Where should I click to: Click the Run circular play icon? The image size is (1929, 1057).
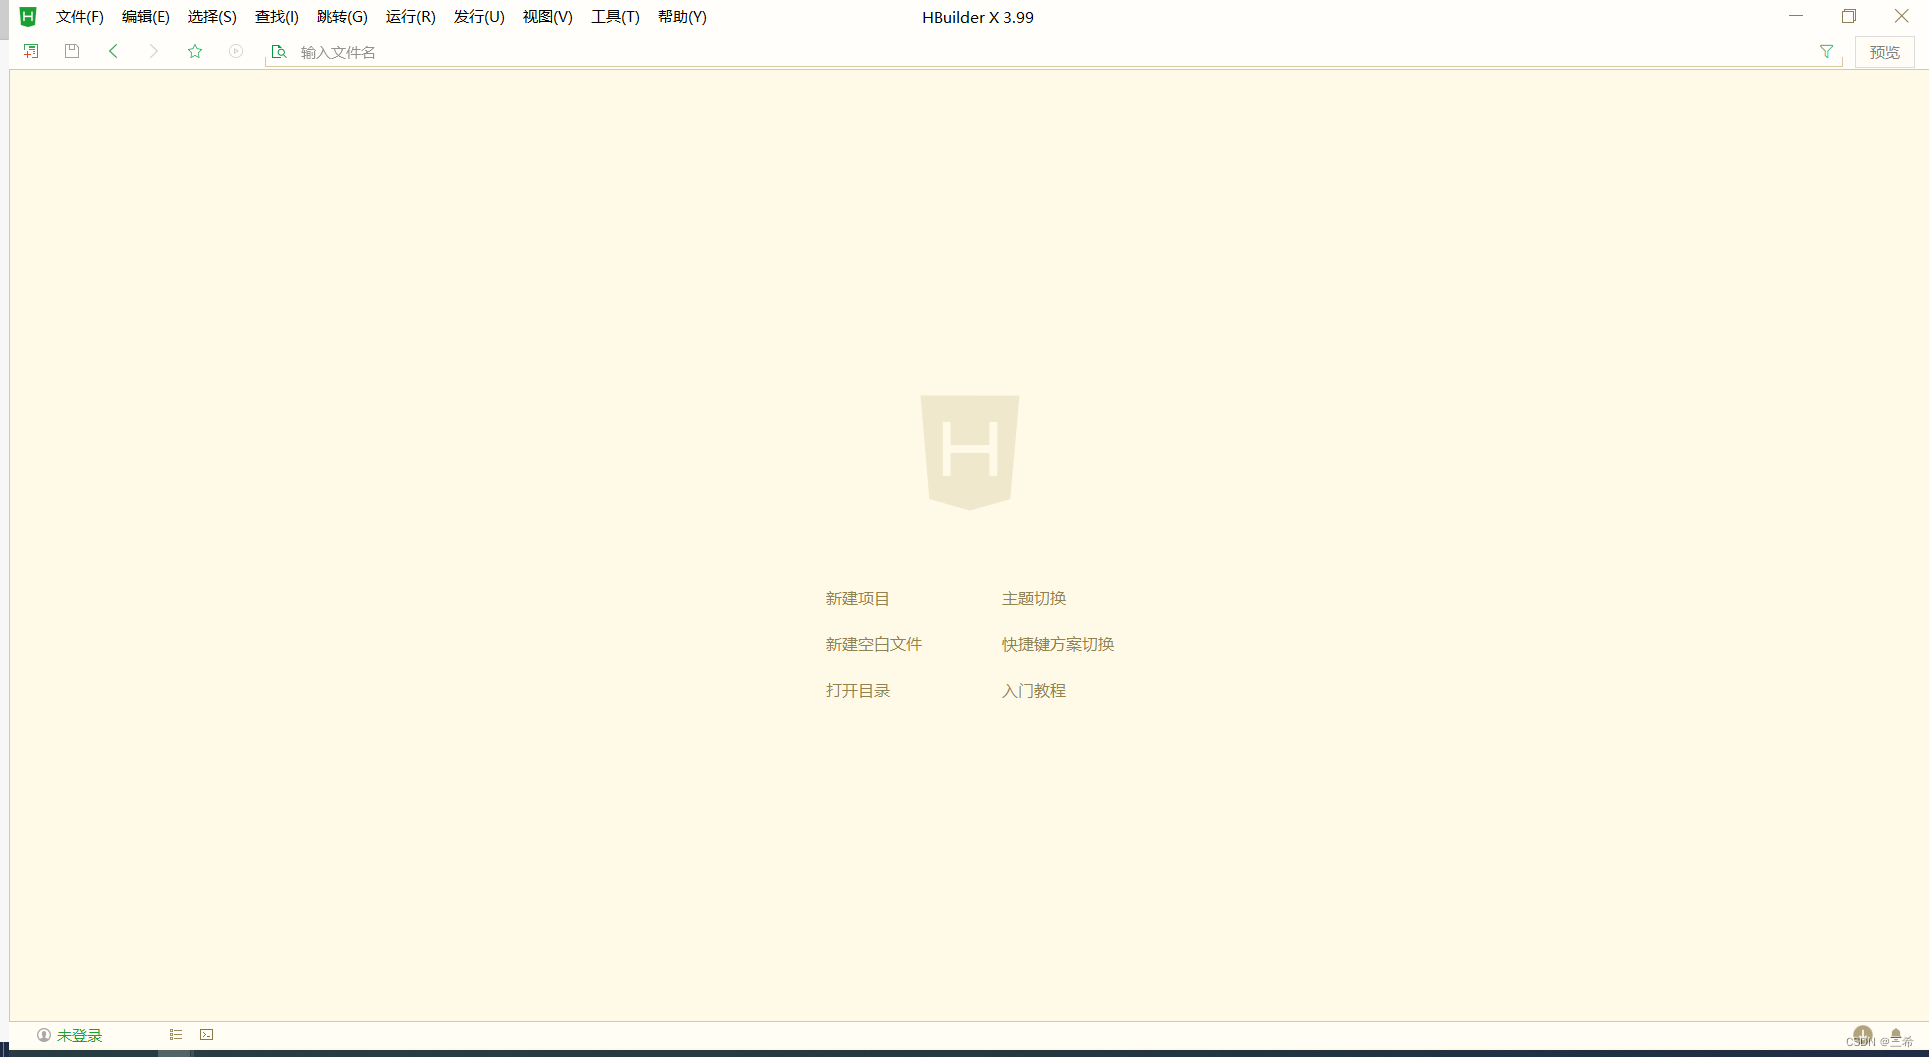coord(235,51)
